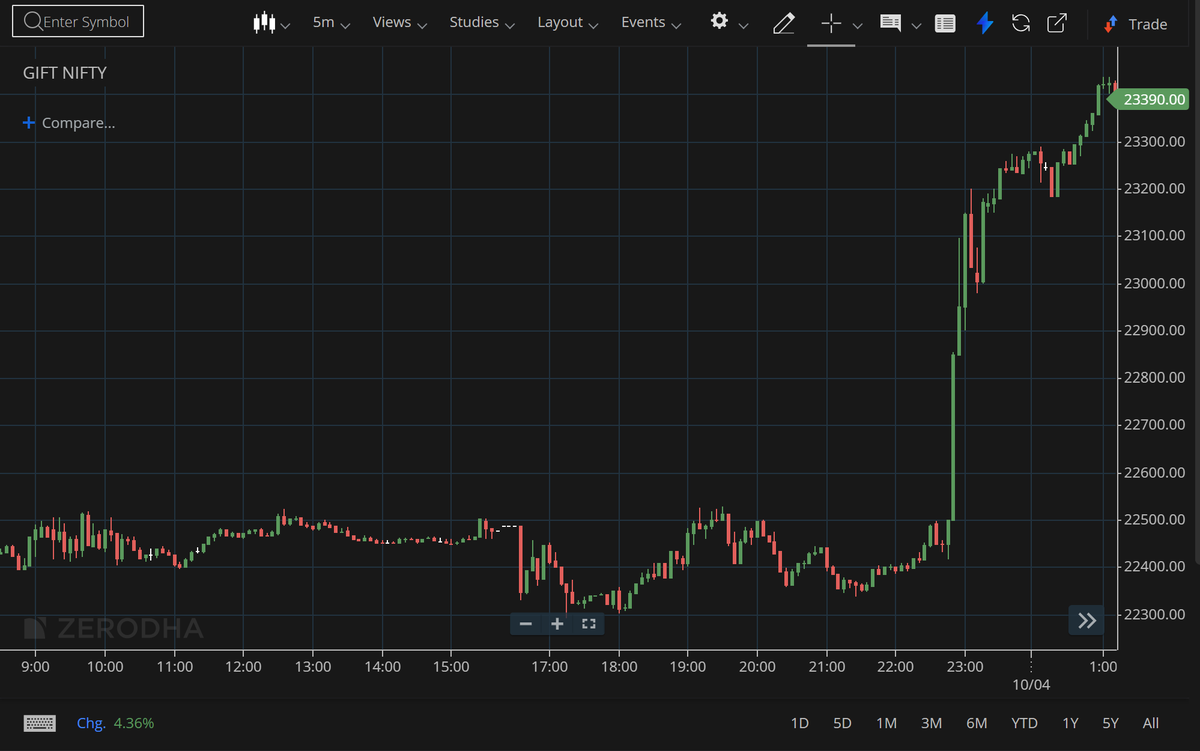Refresh the chart with reload icon
This screenshot has width=1200, height=751.
1021,22
